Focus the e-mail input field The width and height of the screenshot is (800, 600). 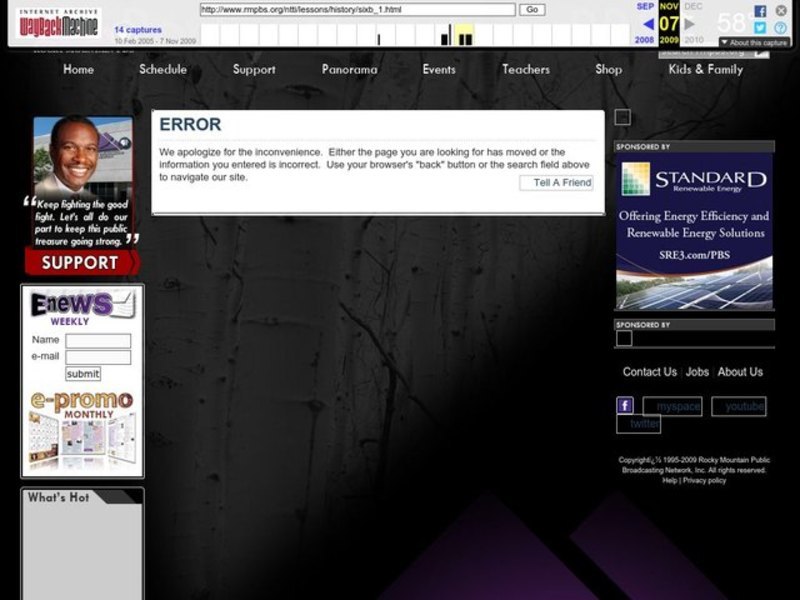coord(98,357)
